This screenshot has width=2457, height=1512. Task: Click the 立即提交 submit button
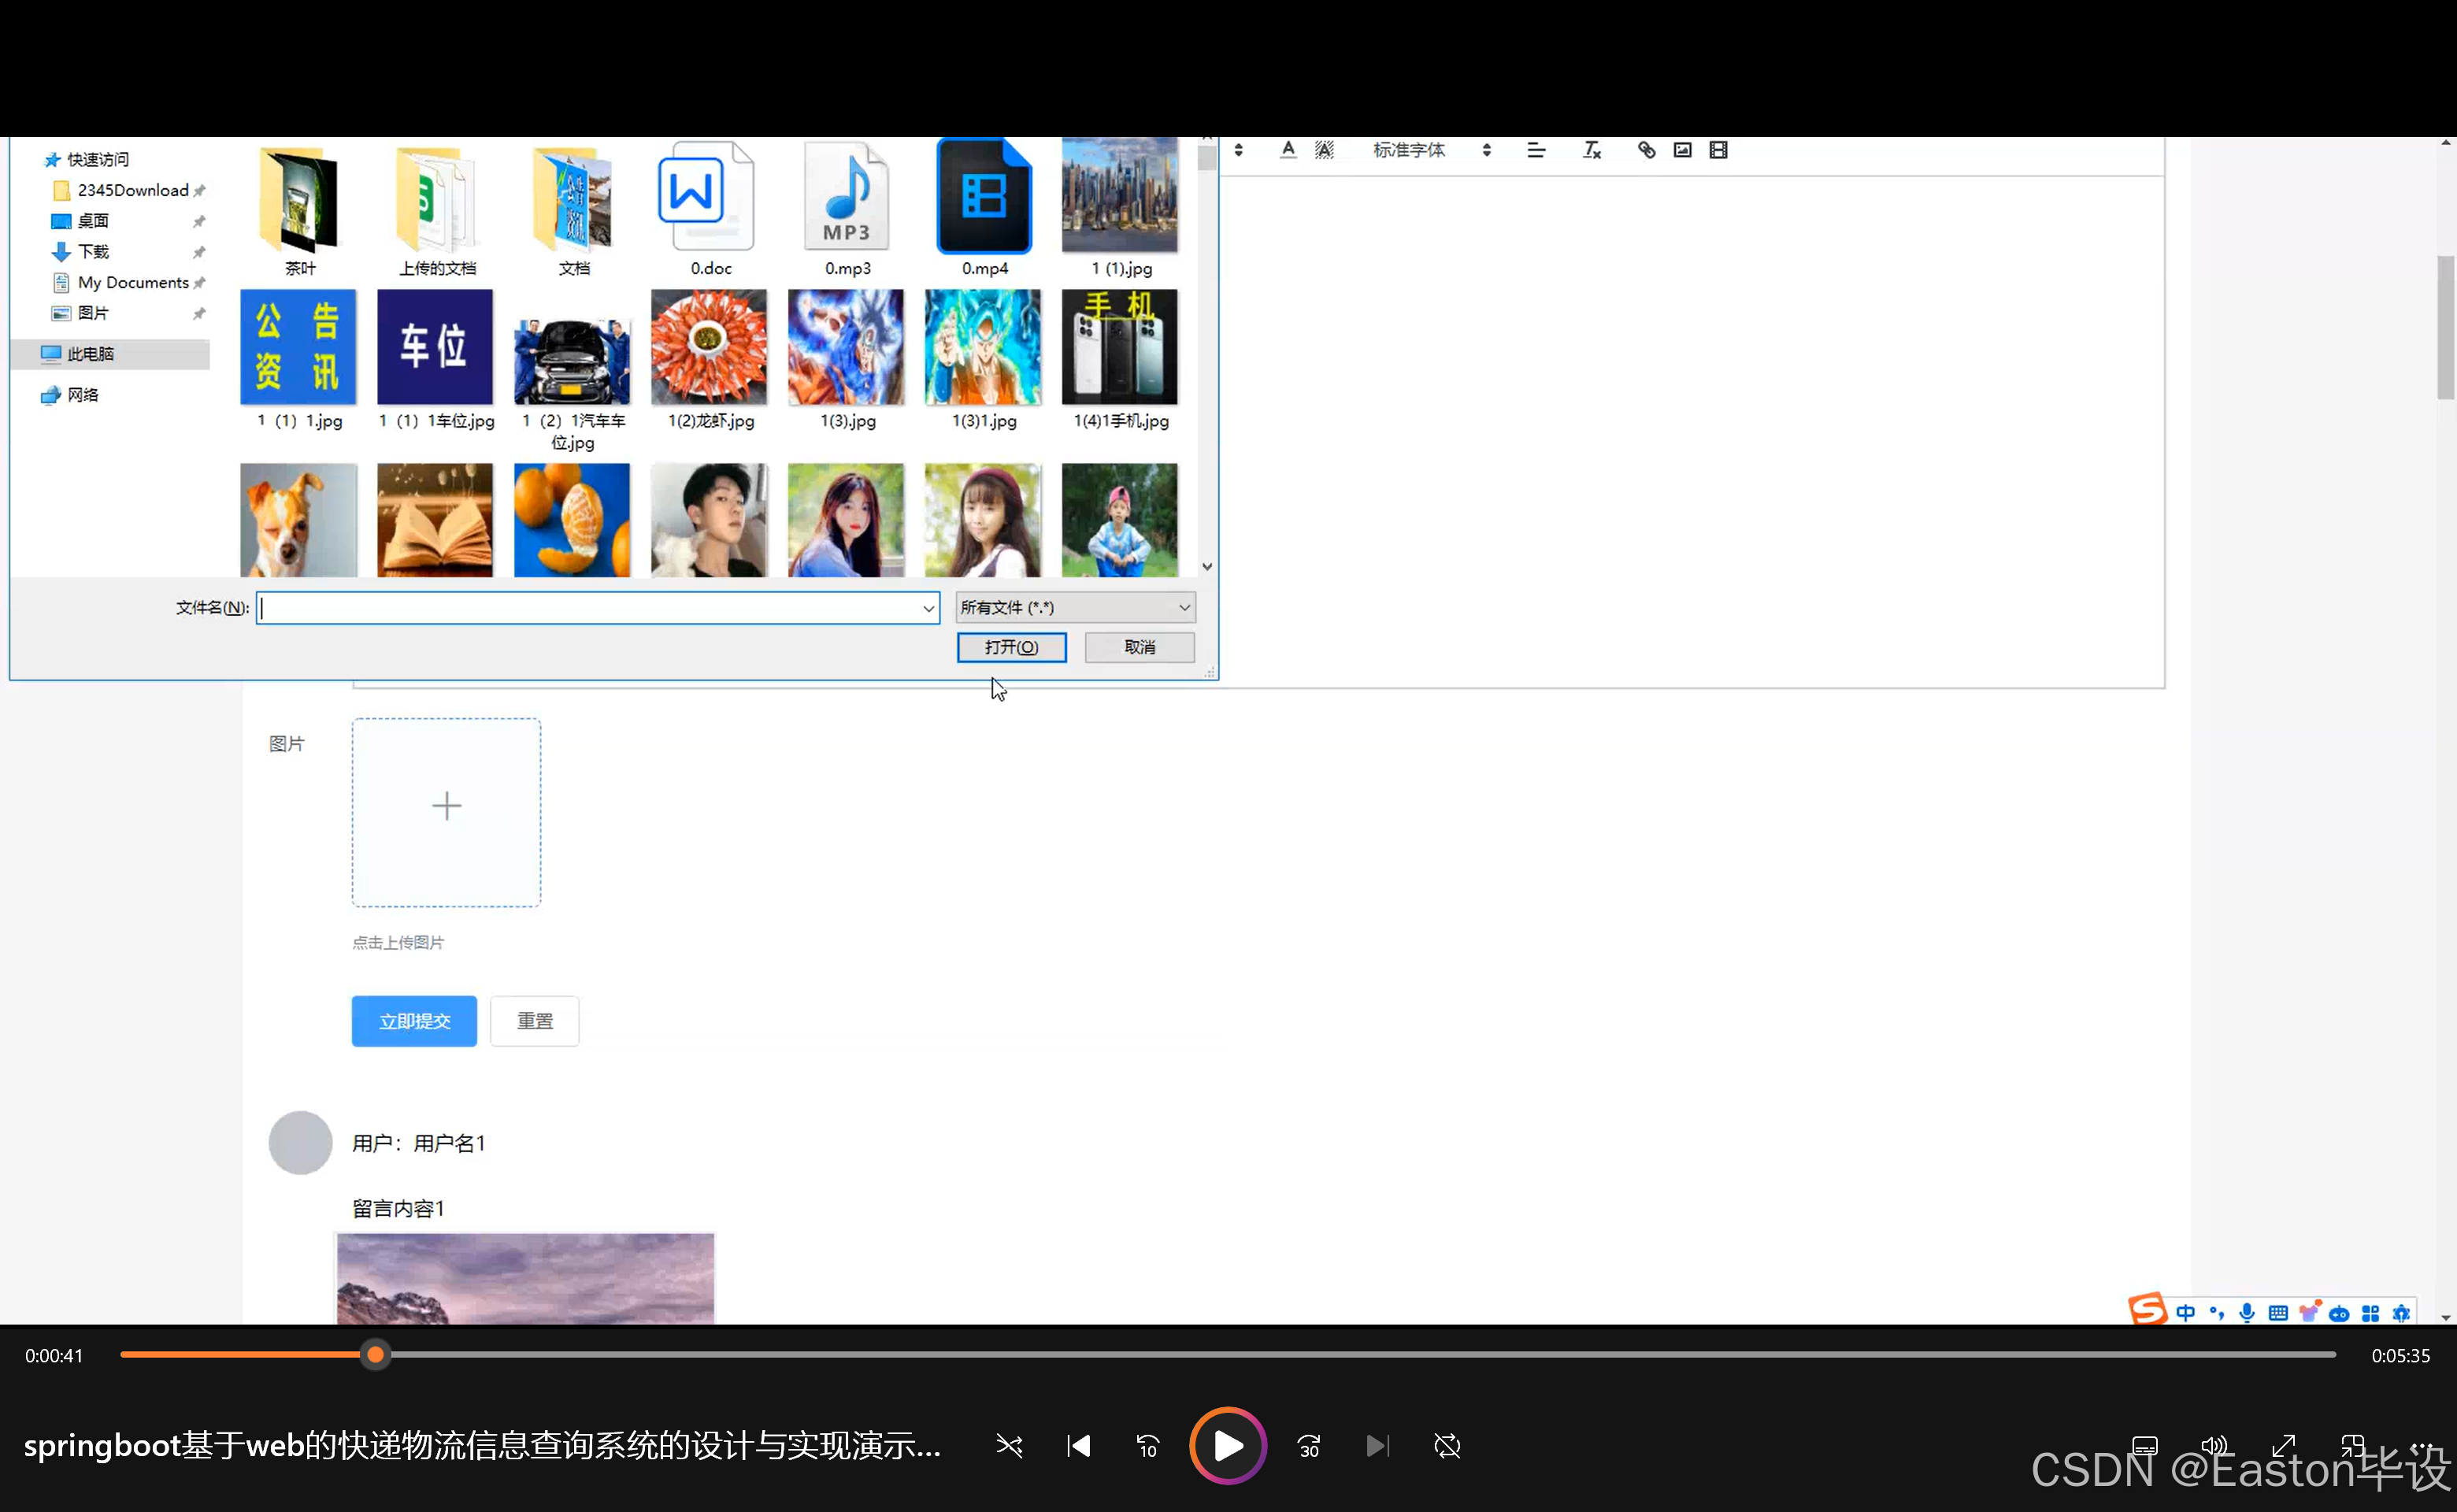pyautogui.click(x=414, y=1021)
